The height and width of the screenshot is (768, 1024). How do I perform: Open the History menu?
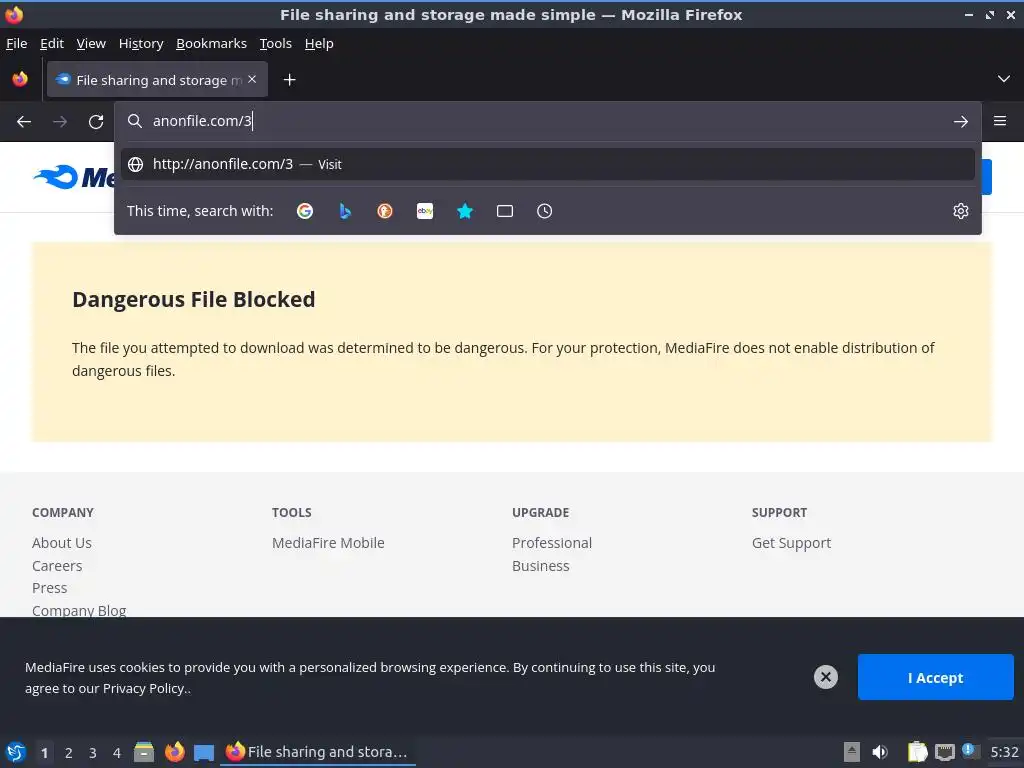[140, 44]
